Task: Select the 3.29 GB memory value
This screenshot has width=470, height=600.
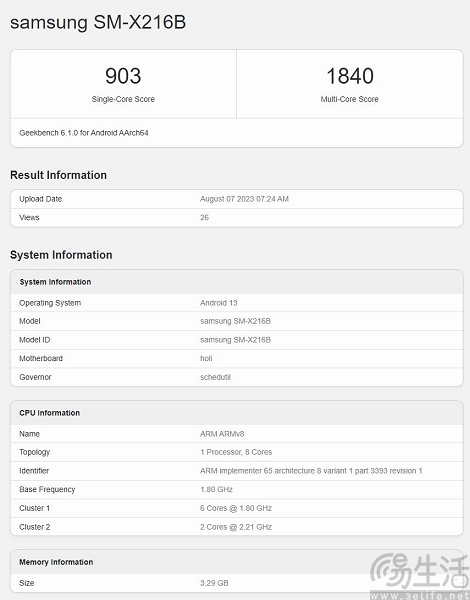Action: pyautogui.click(x=214, y=583)
